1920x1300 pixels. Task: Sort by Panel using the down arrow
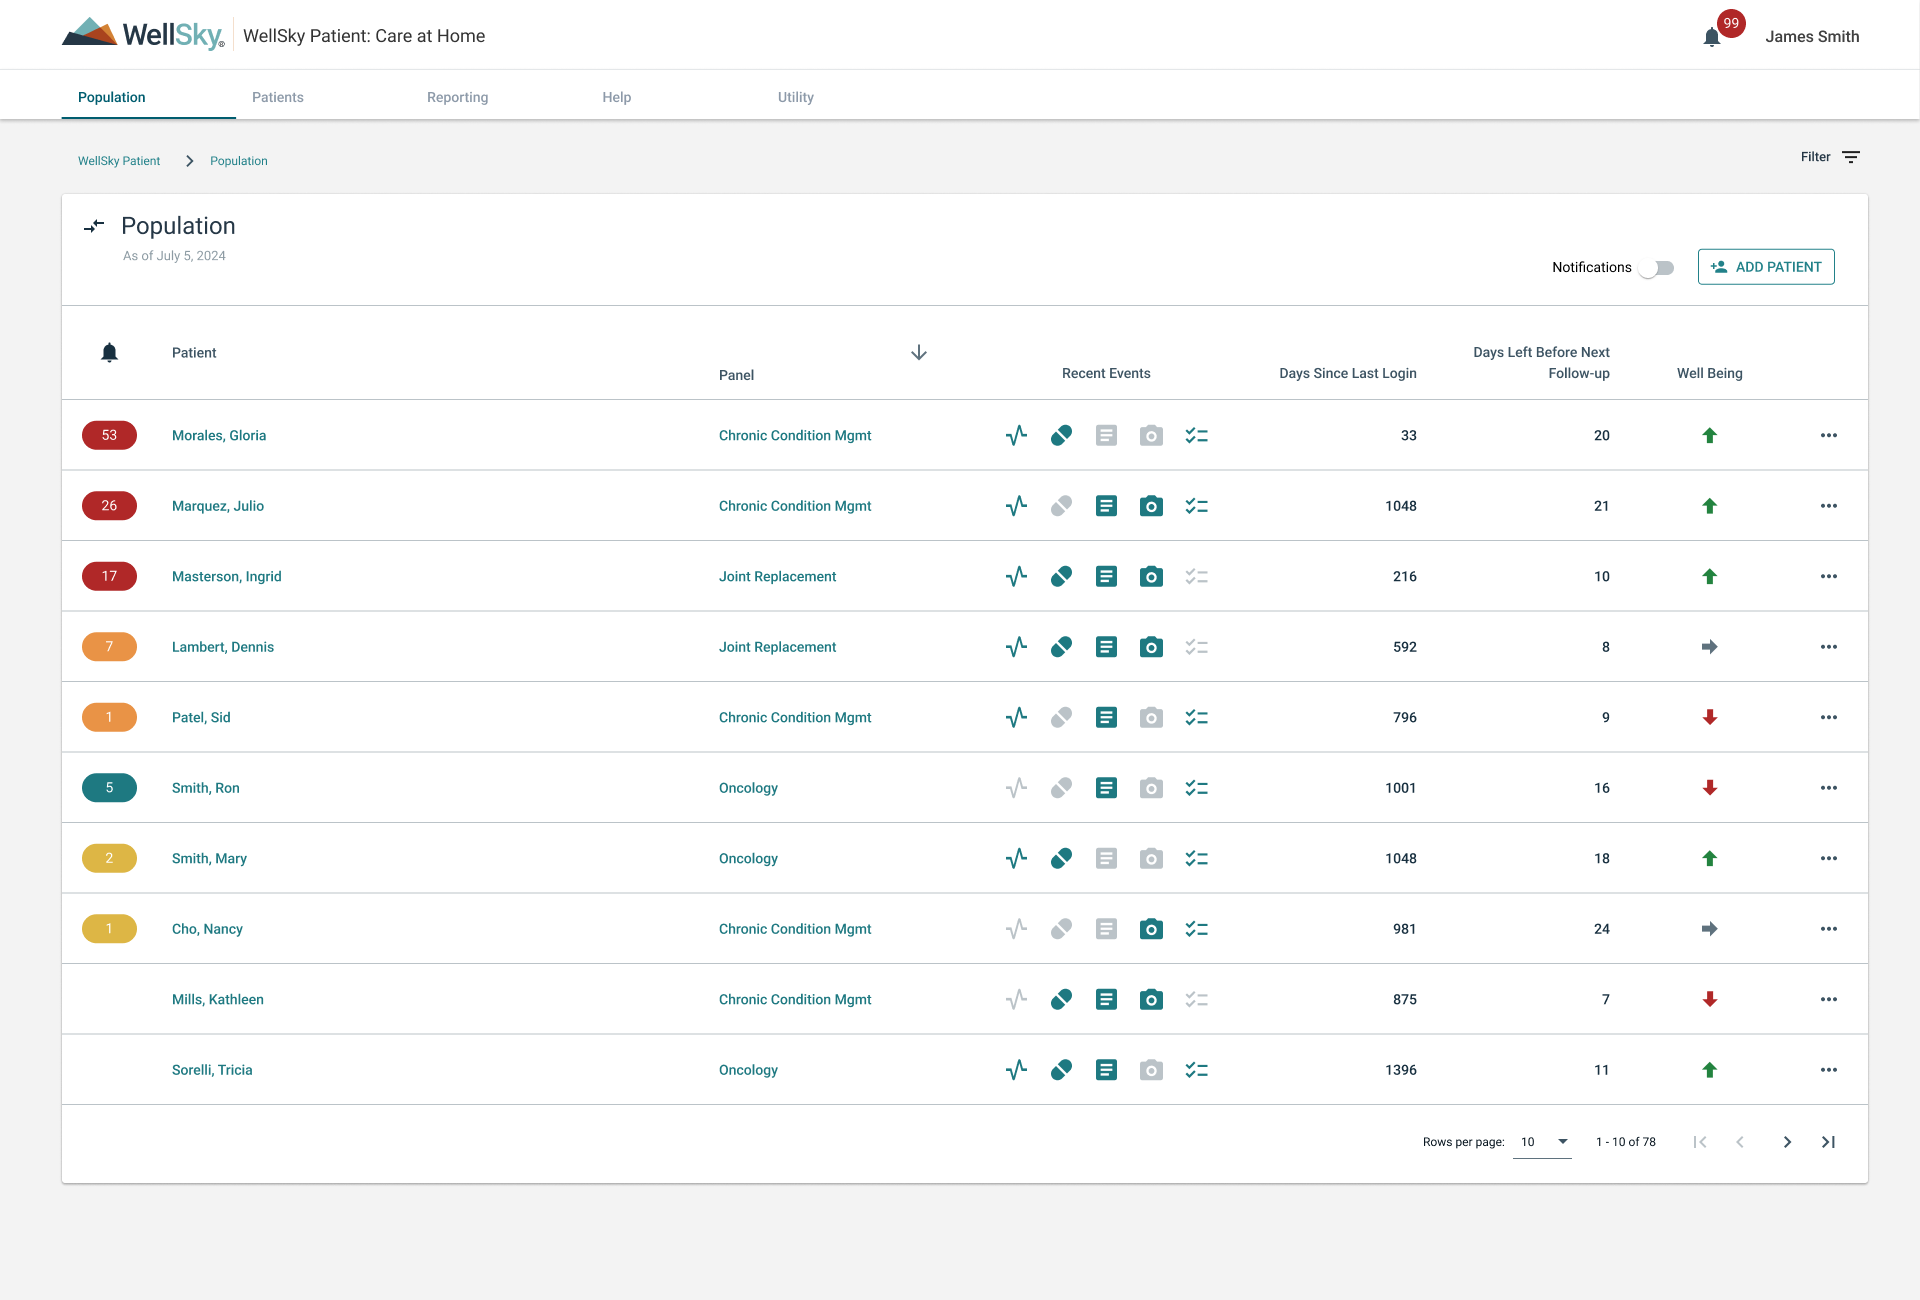click(x=919, y=352)
